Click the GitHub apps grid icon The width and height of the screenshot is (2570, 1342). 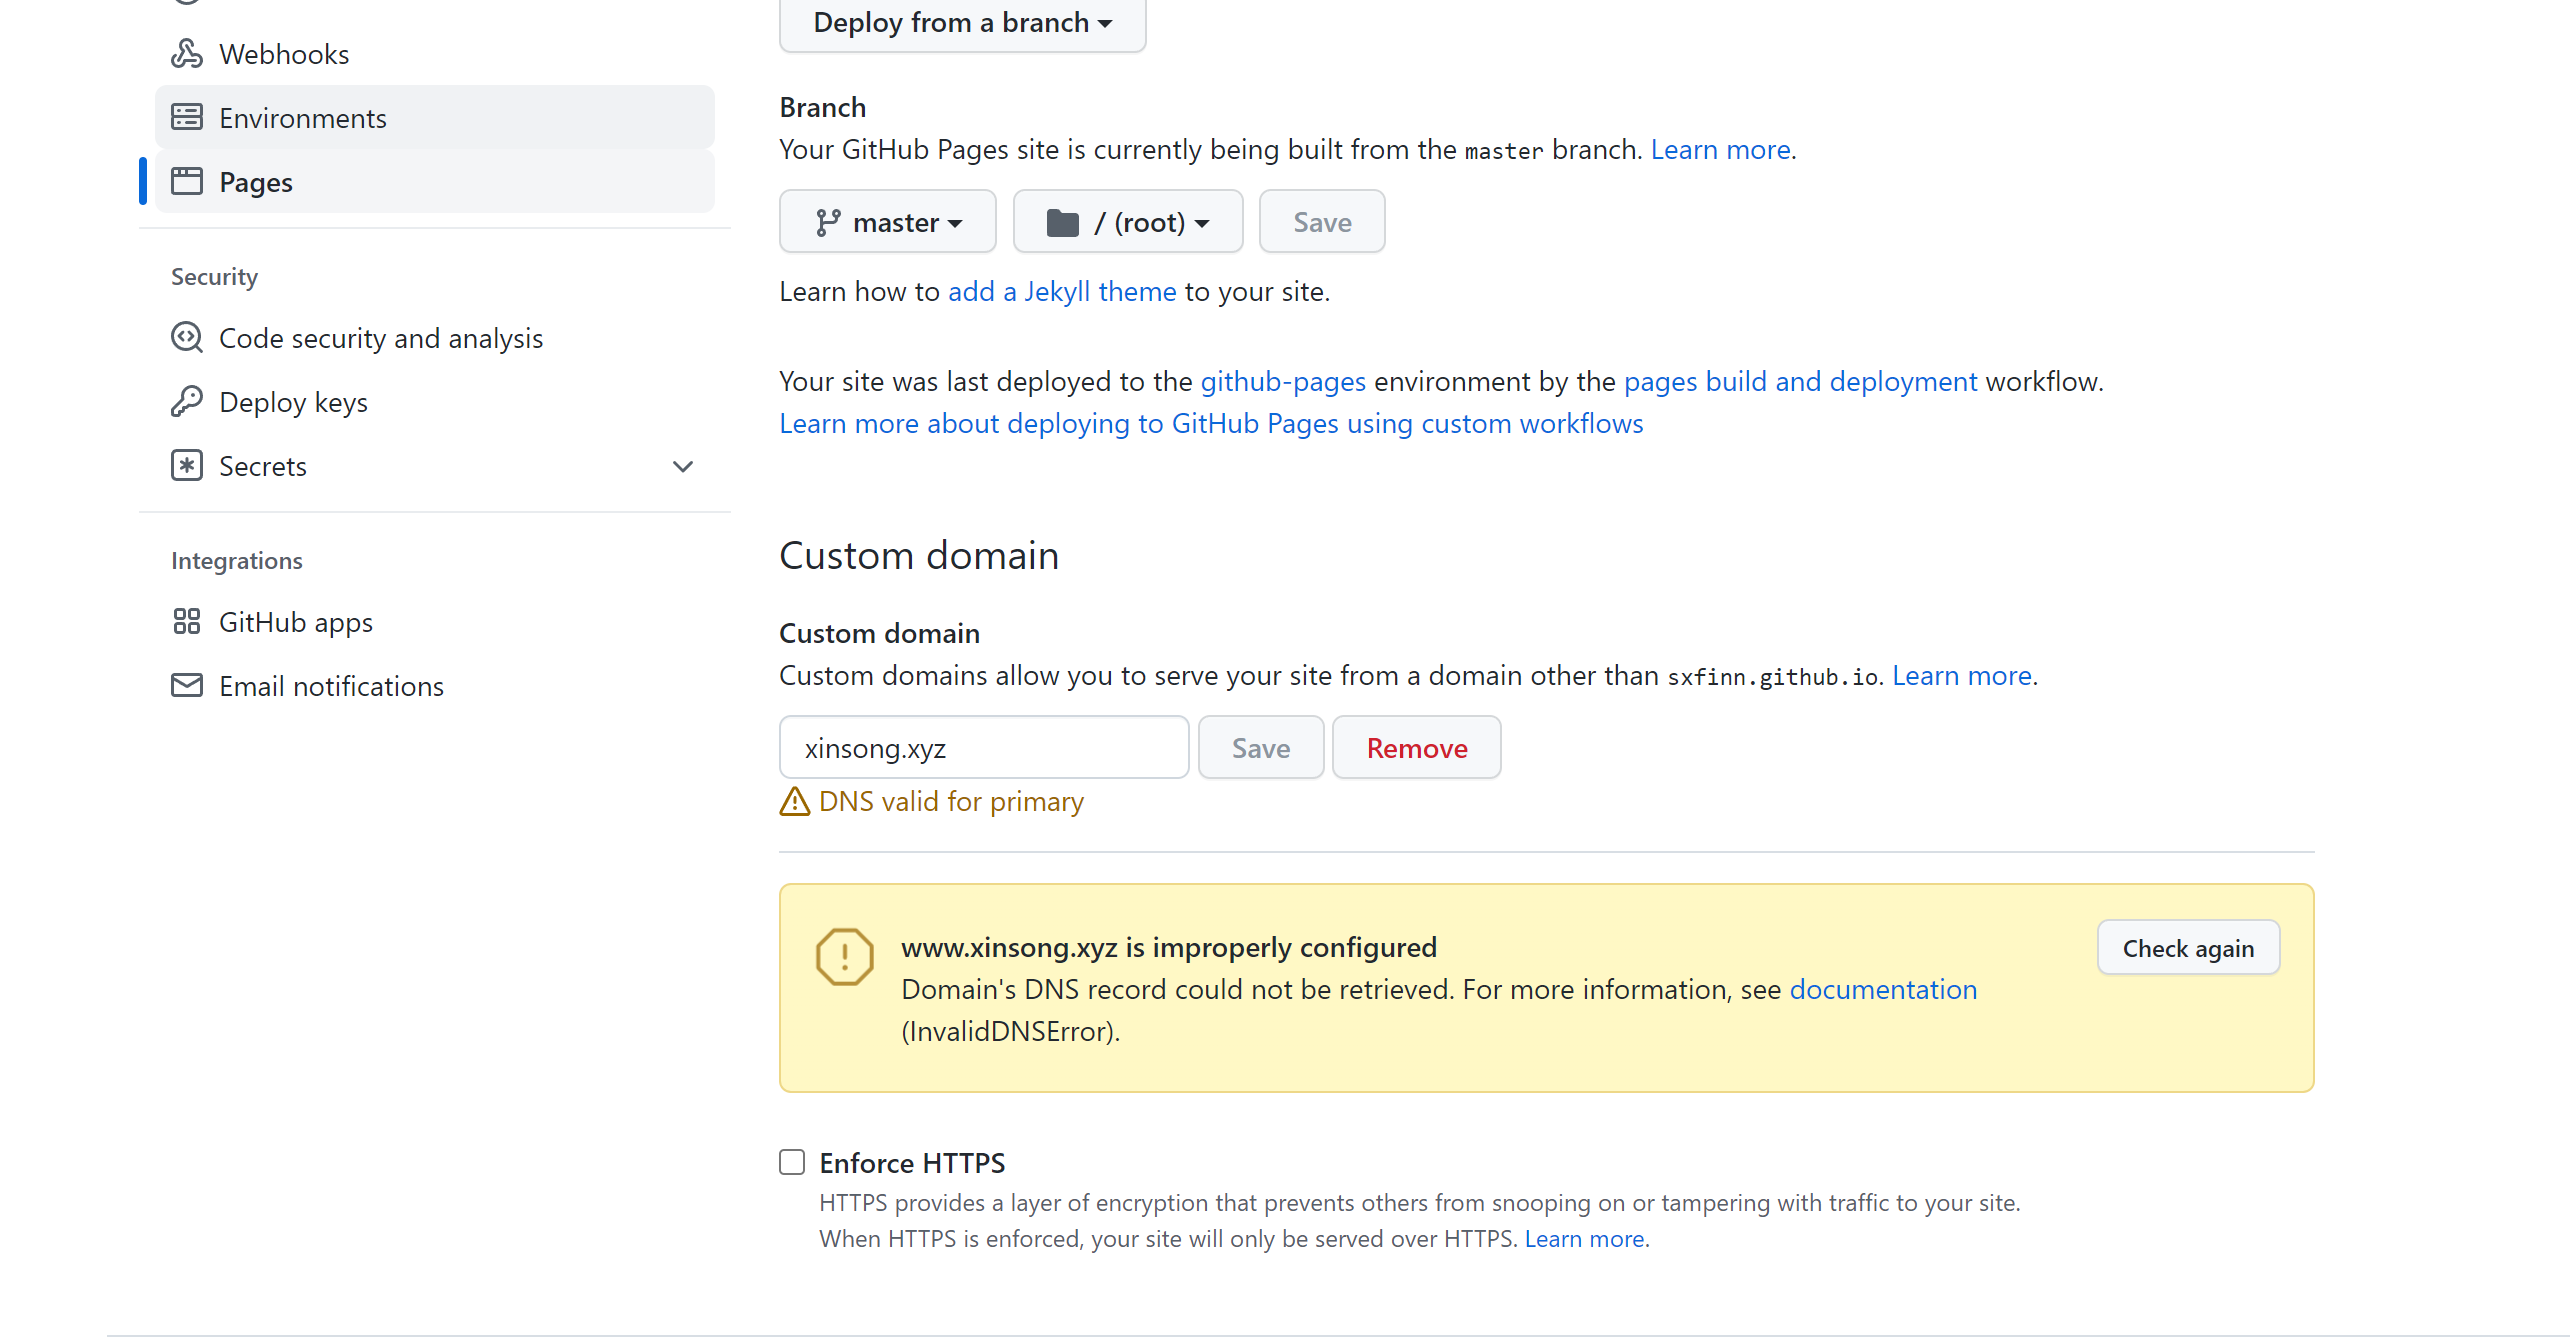pos(186,622)
